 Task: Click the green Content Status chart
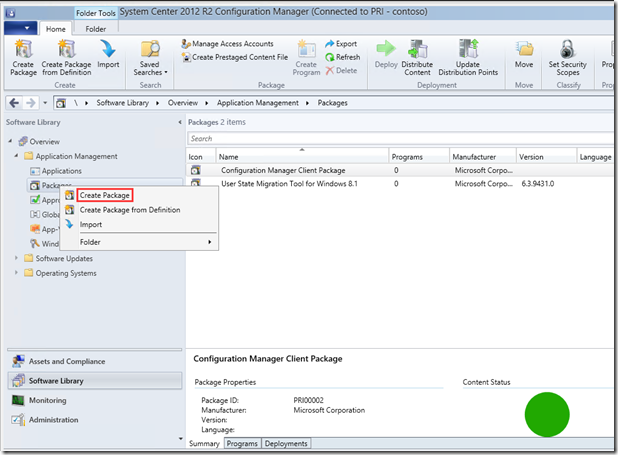pyautogui.click(x=547, y=414)
